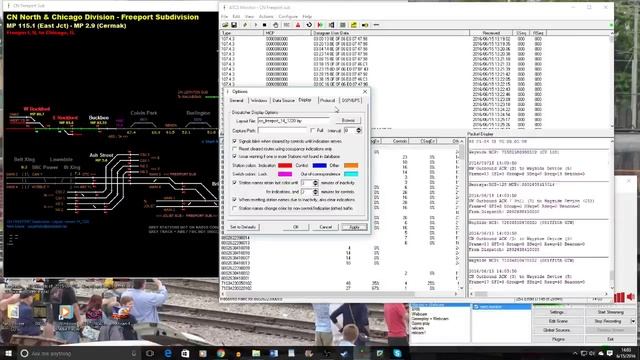Switch to Windows tab in Options

pyautogui.click(x=259, y=100)
